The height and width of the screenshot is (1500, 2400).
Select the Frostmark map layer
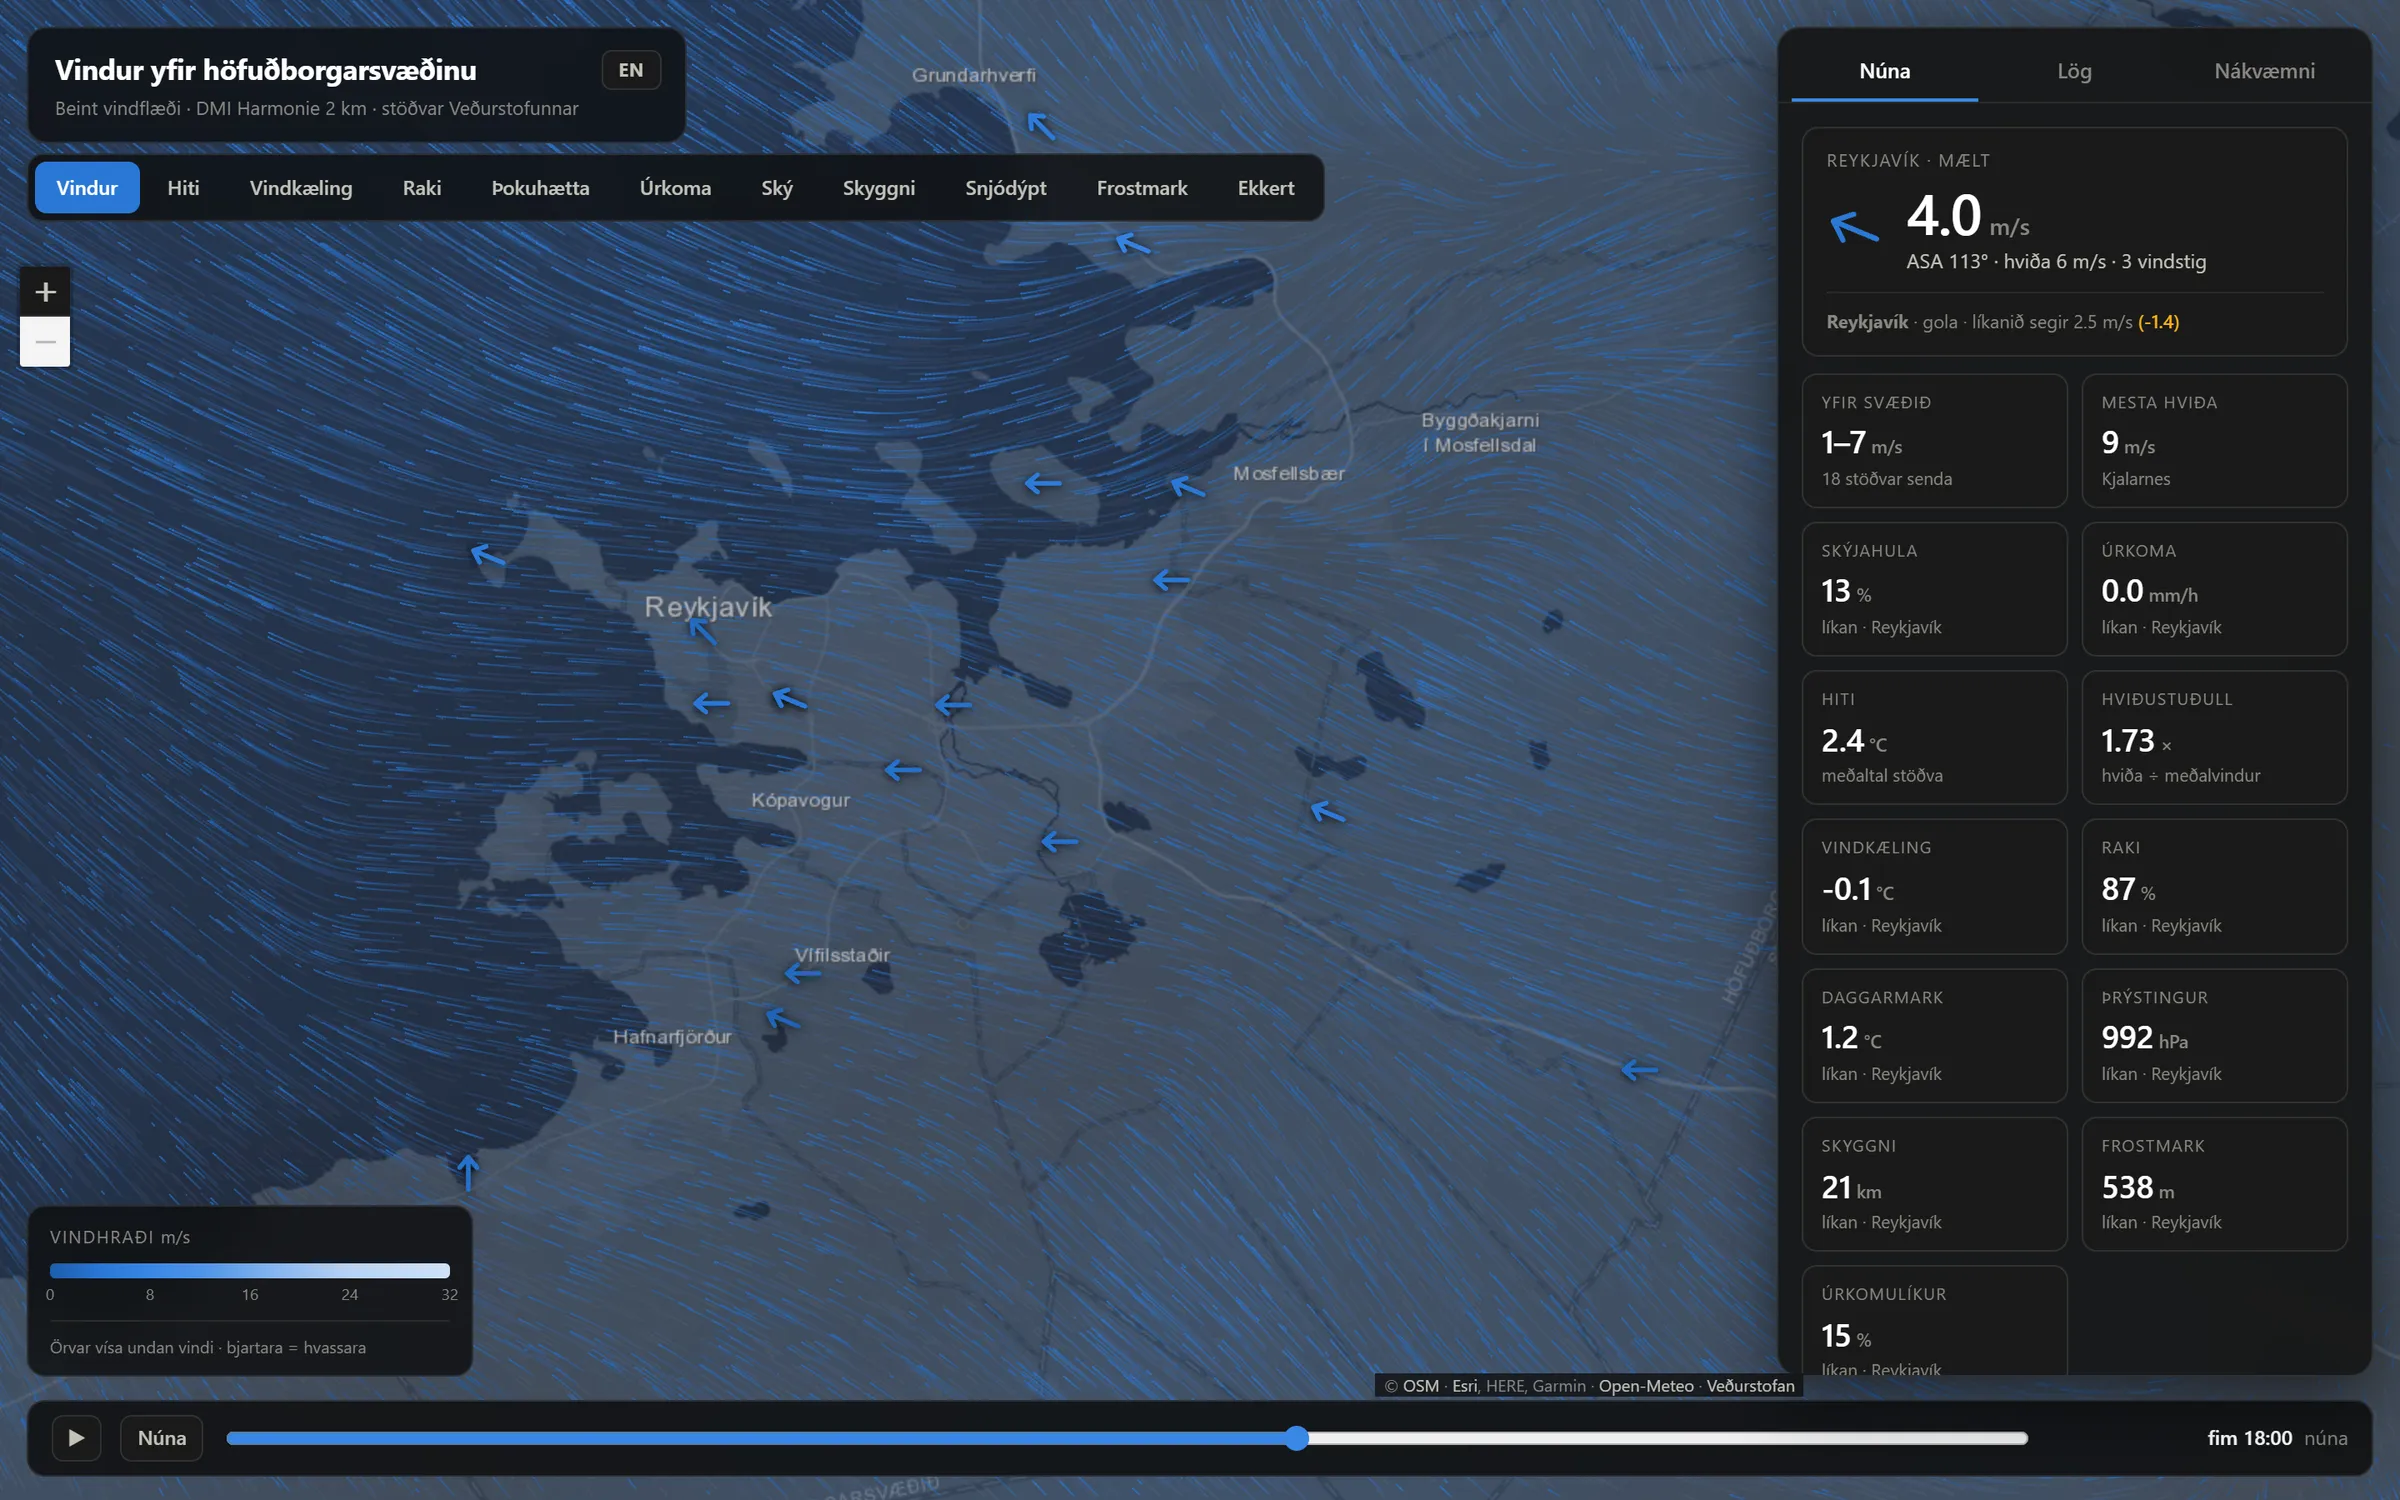coord(1142,188)
